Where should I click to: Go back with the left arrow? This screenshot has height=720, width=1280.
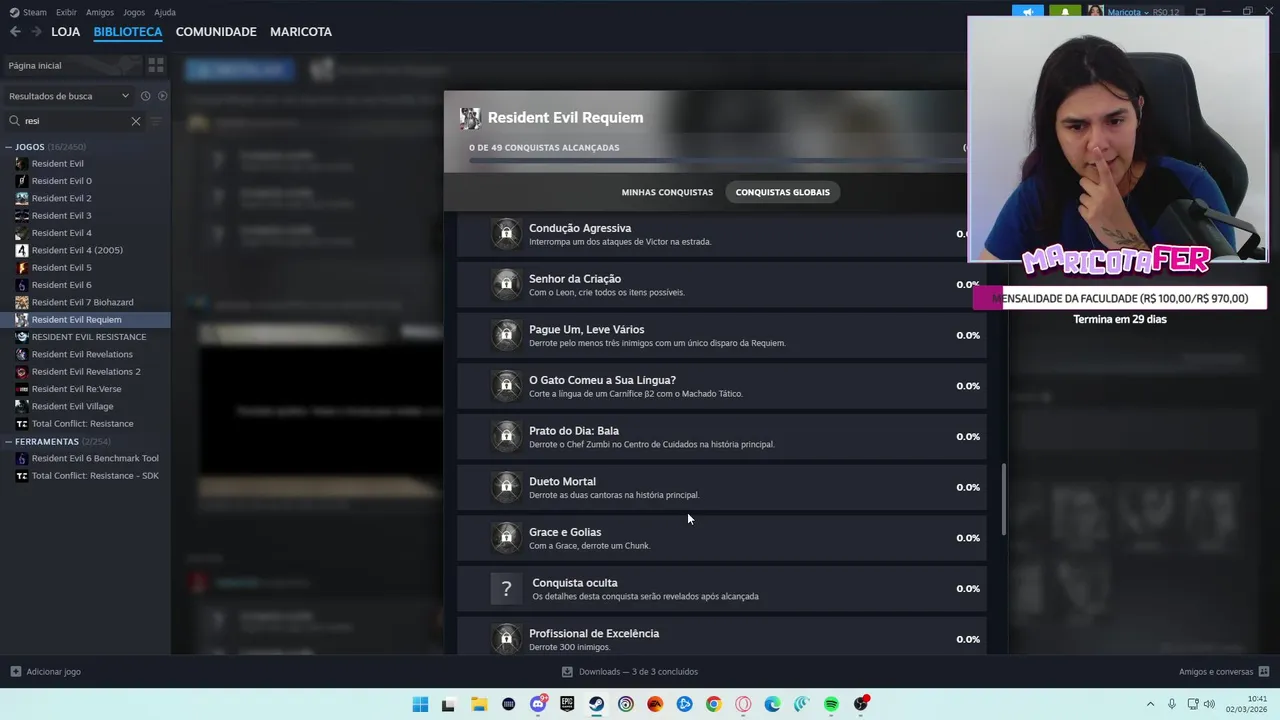(15, 32)
